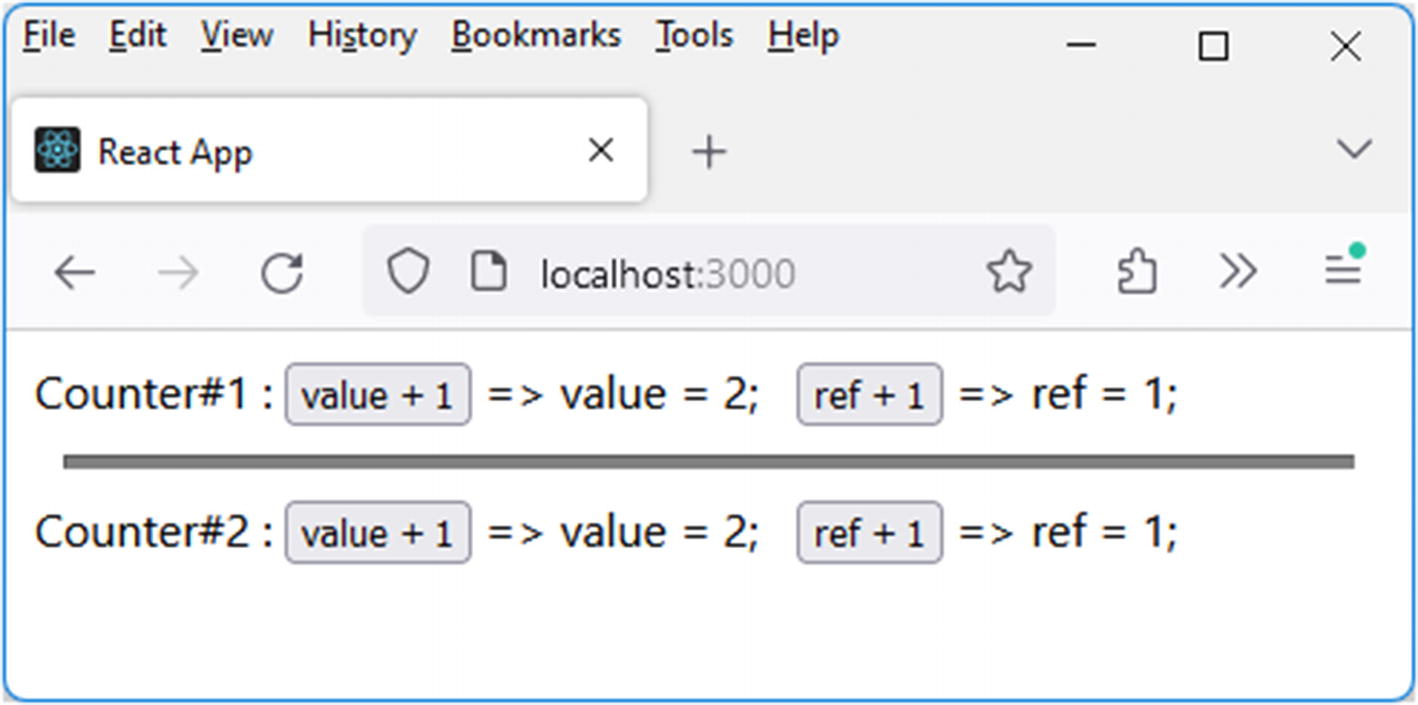Open the Firefox application hamburger menu

(x=1343, y=270)
